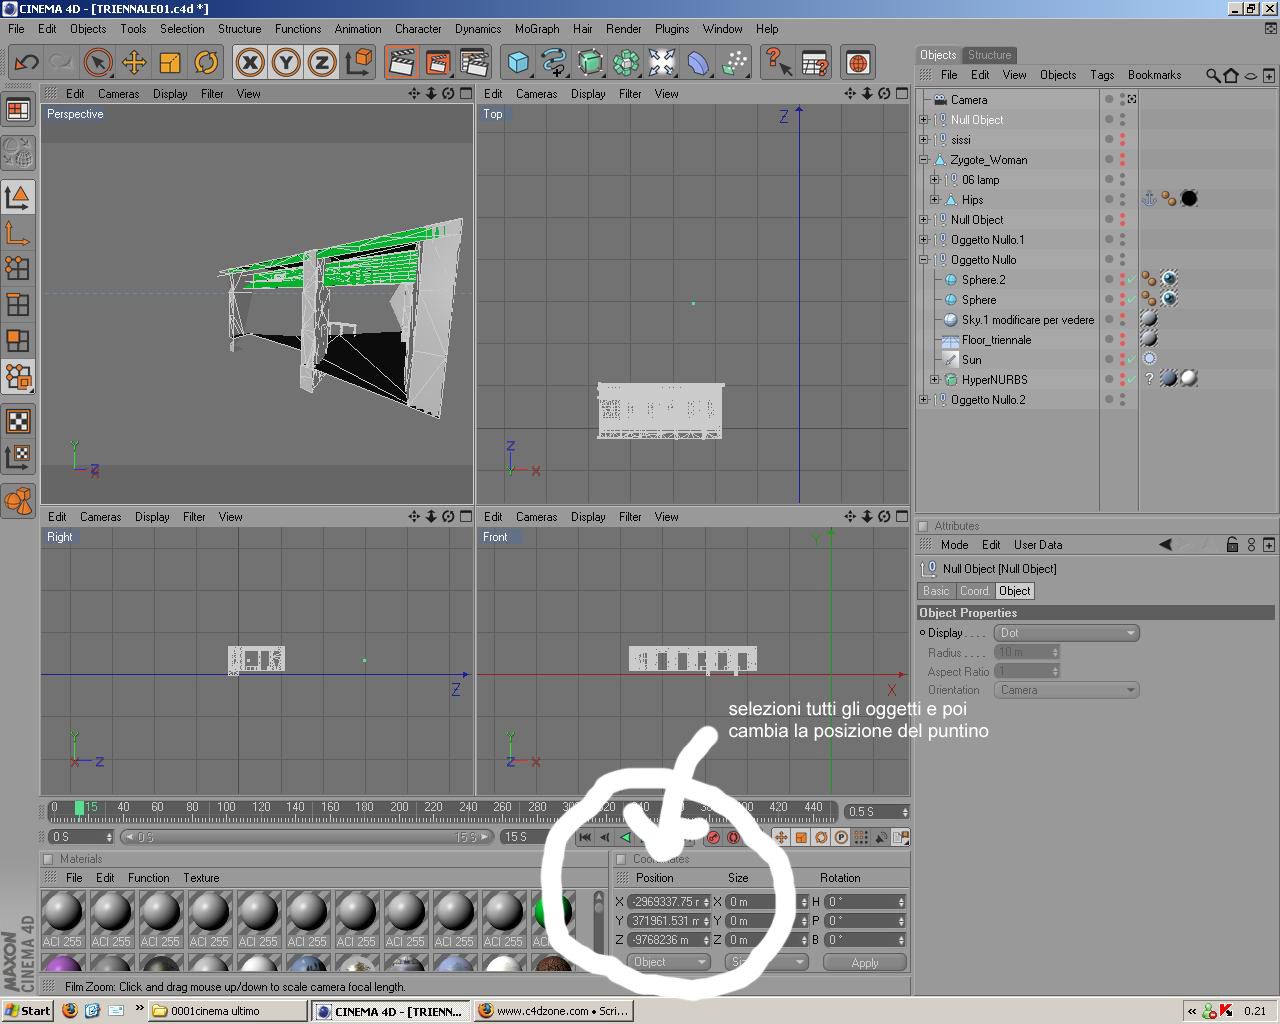This screenshot has height=1024, width=1280.
Task: Activate the Move tool in the top toolbar
Action: tap(134, 63)
